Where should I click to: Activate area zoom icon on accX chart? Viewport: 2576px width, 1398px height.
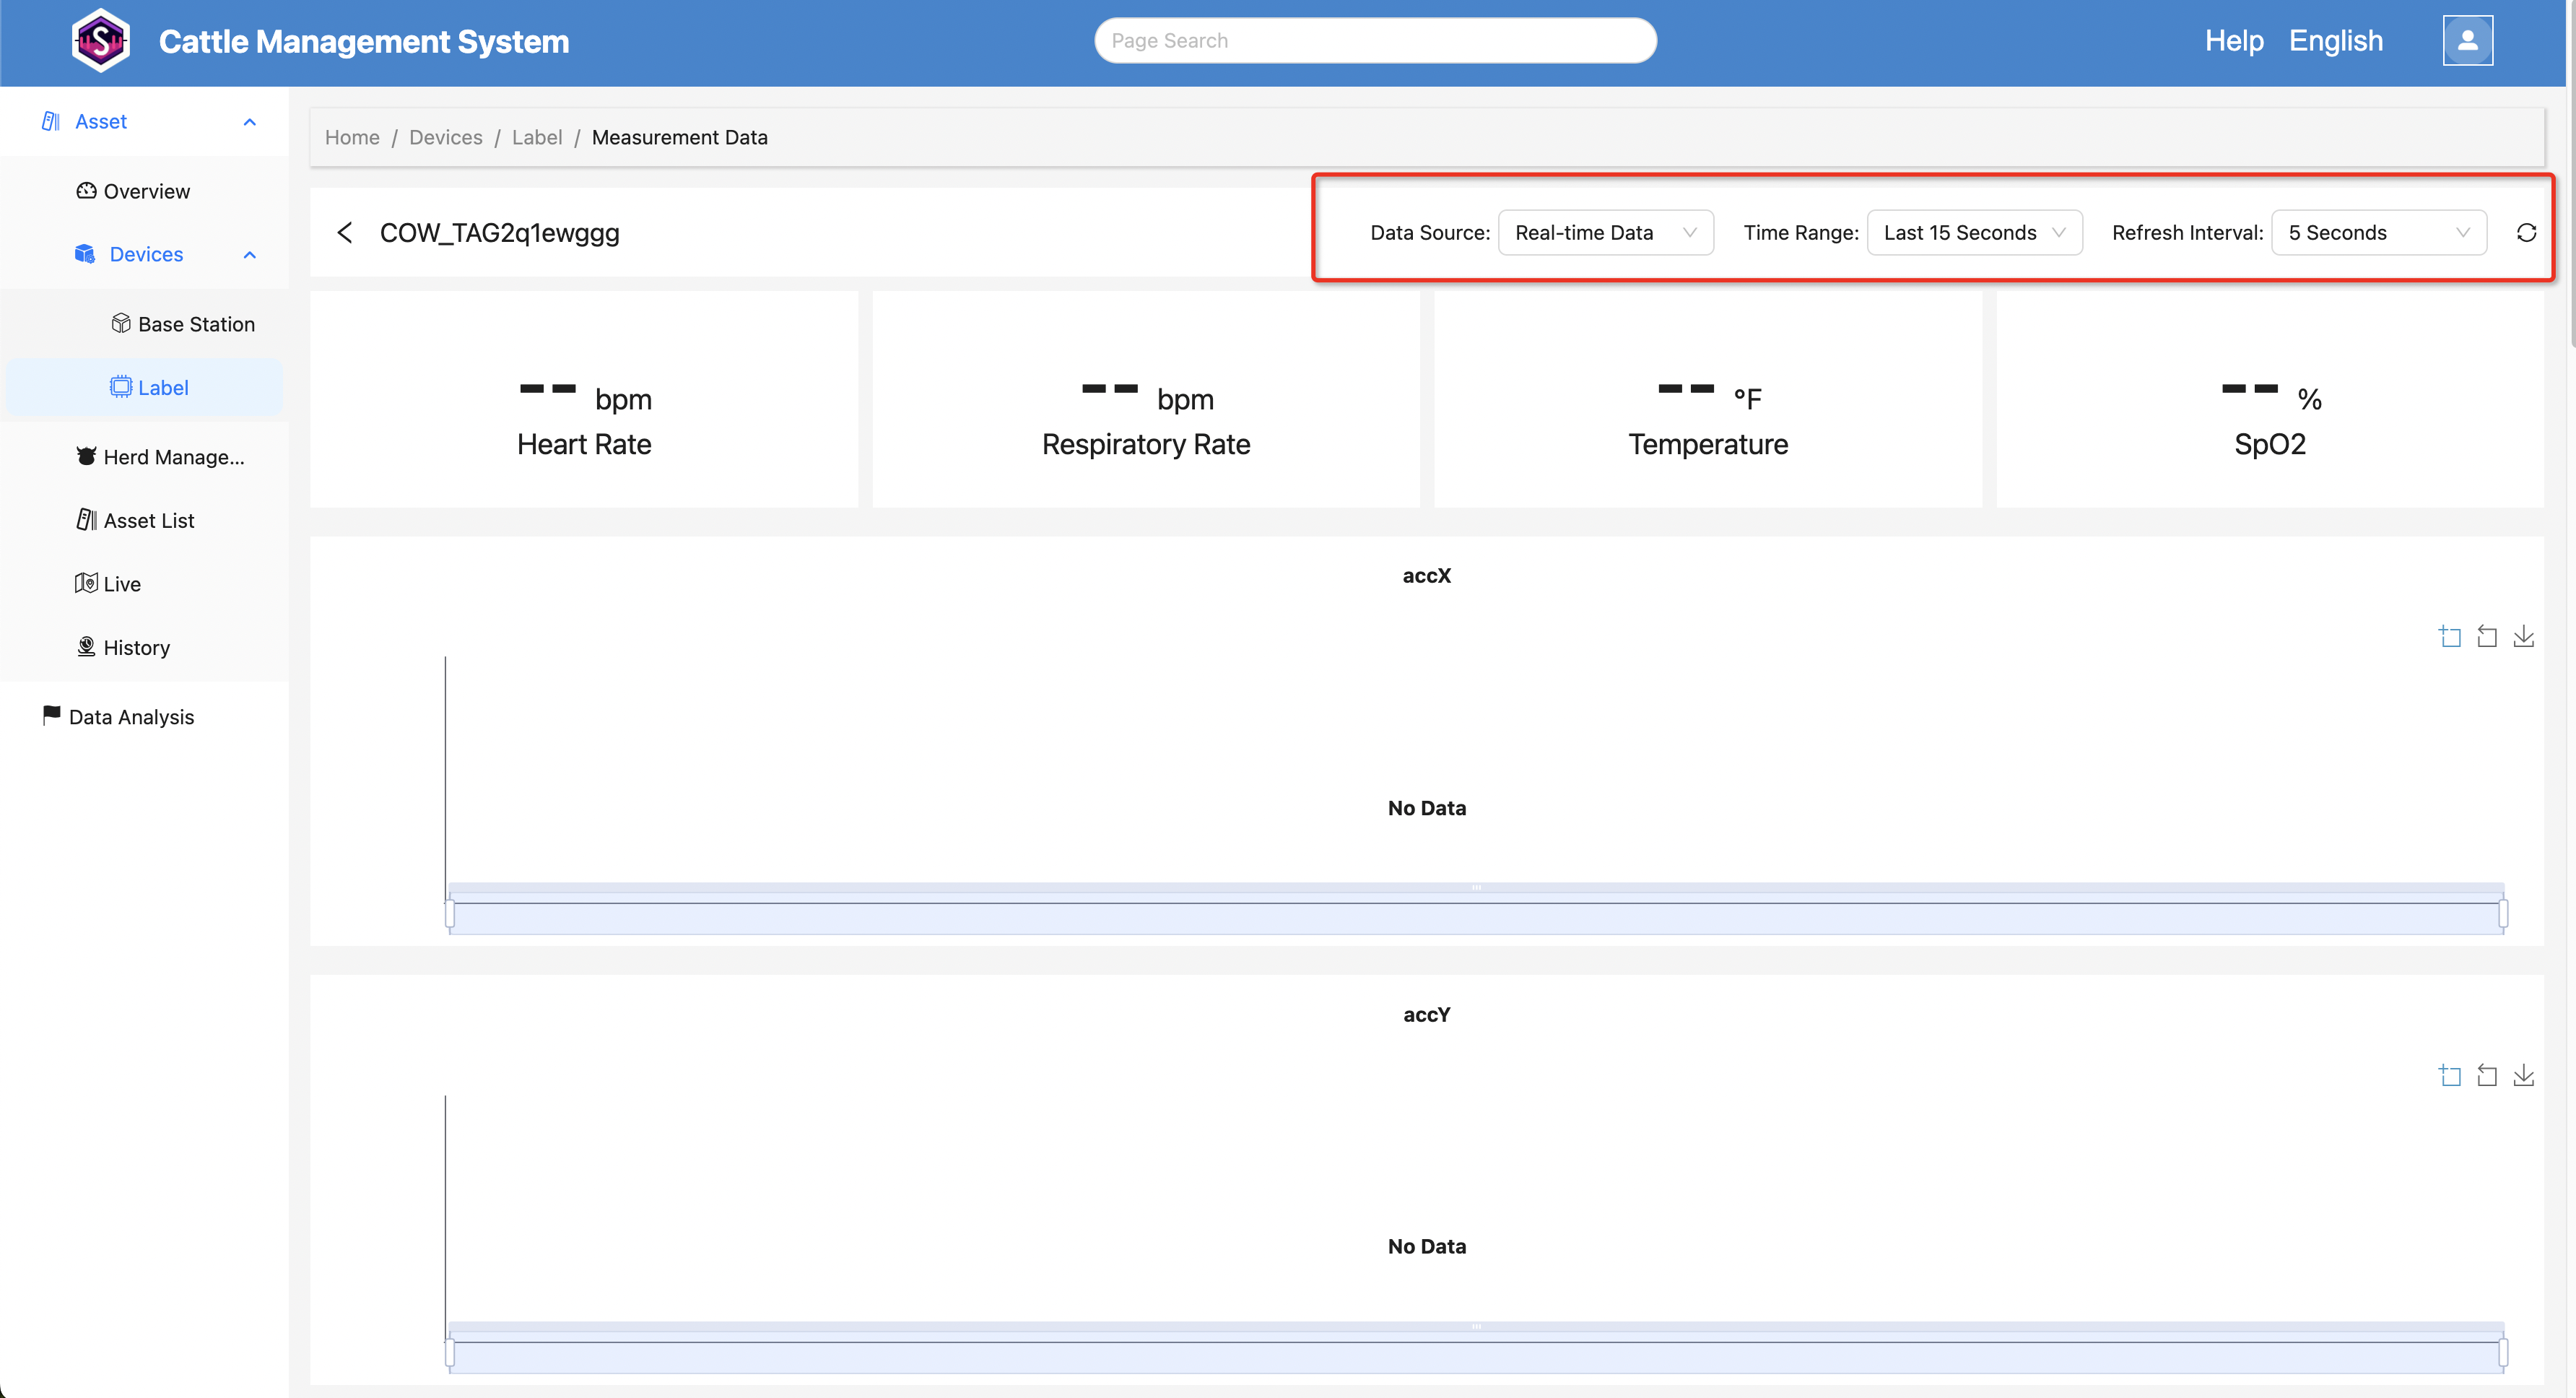tap(2450, 636)
